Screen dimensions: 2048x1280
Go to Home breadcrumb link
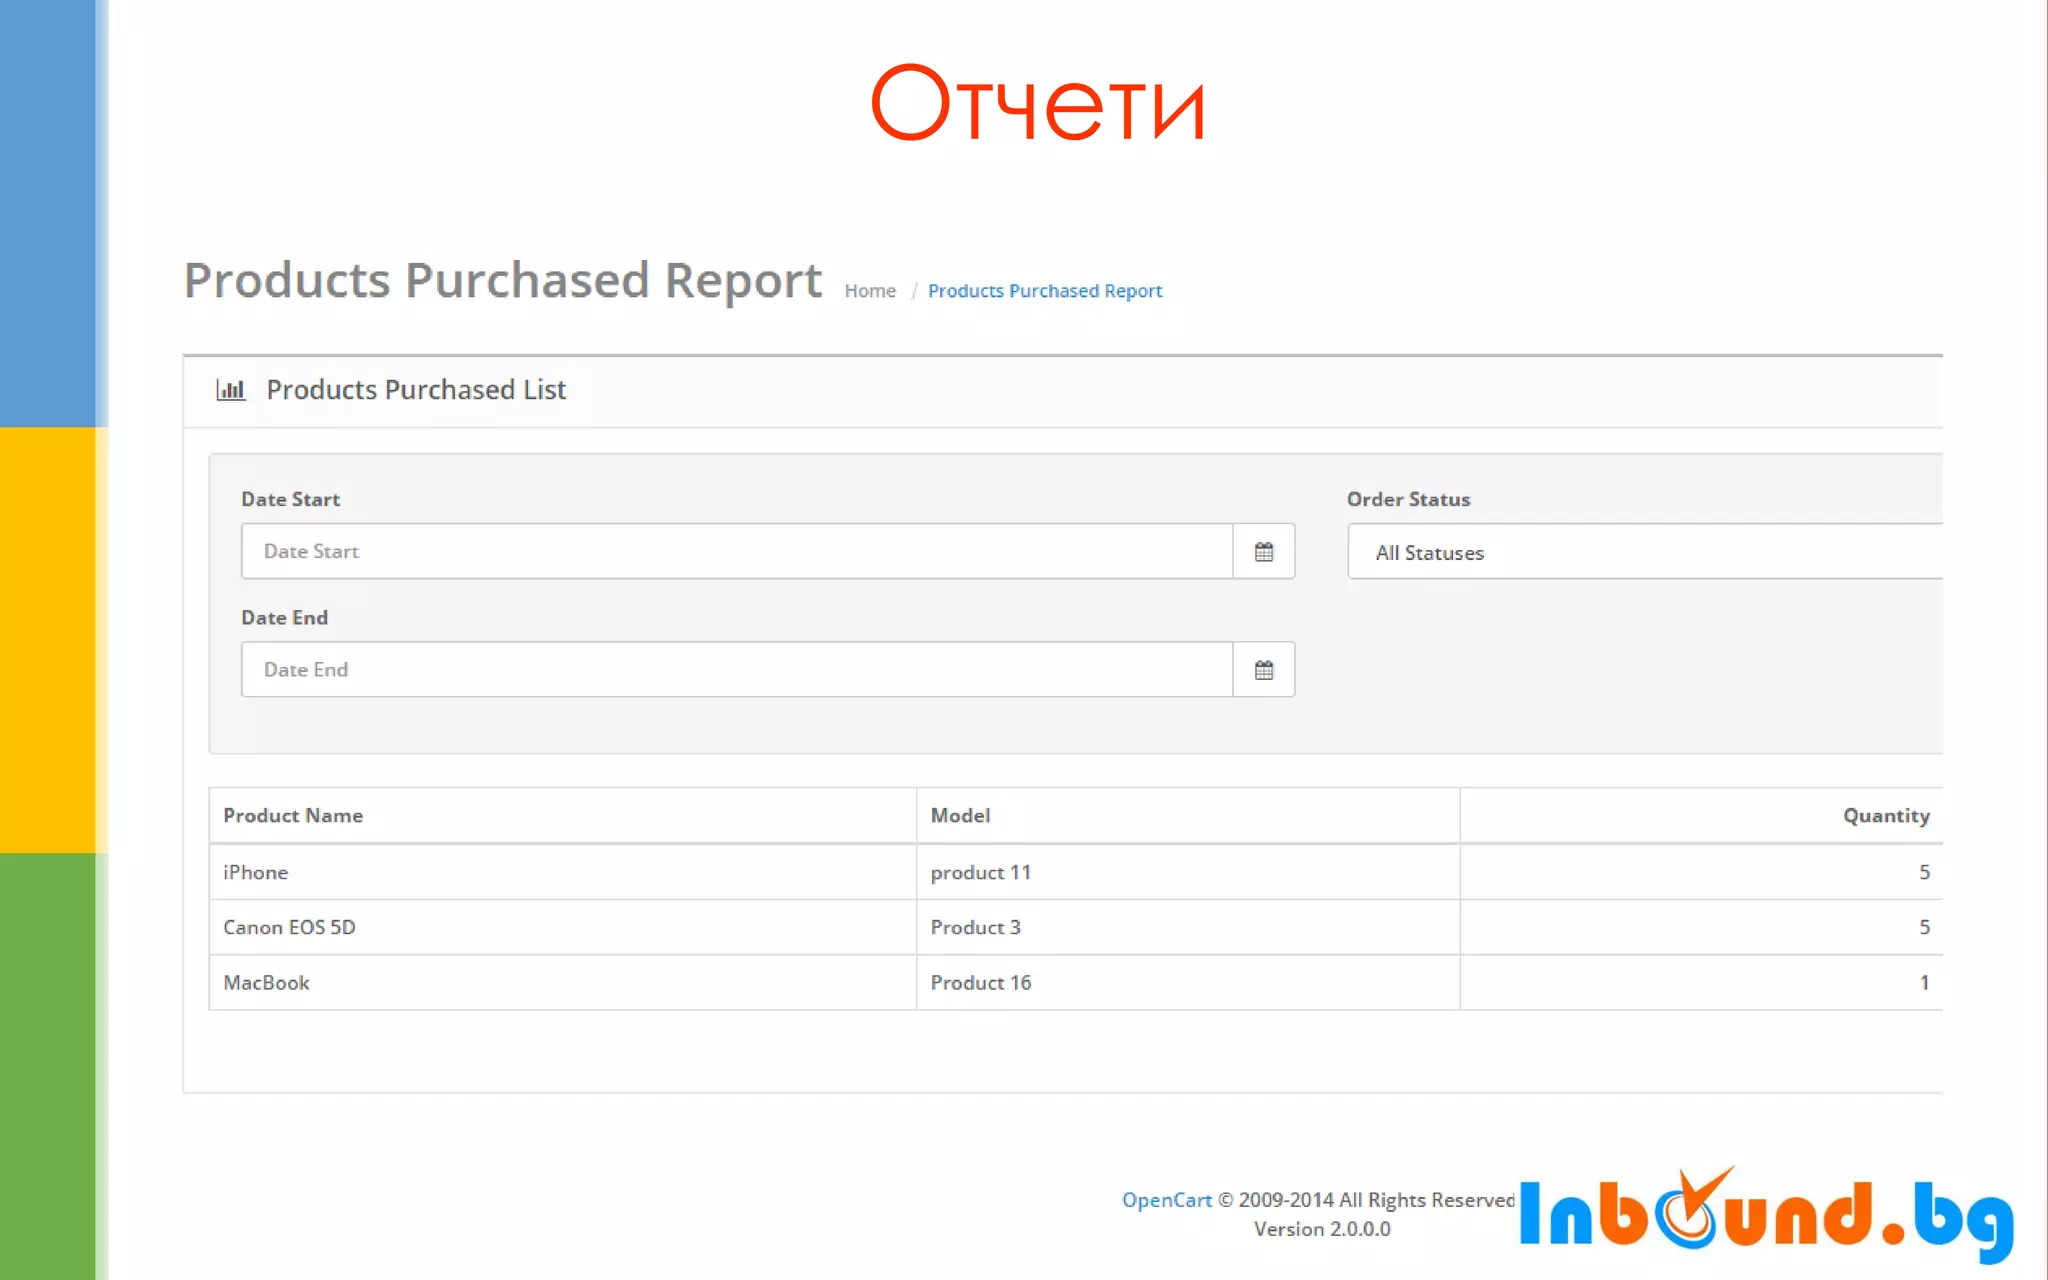click(870, 291)
